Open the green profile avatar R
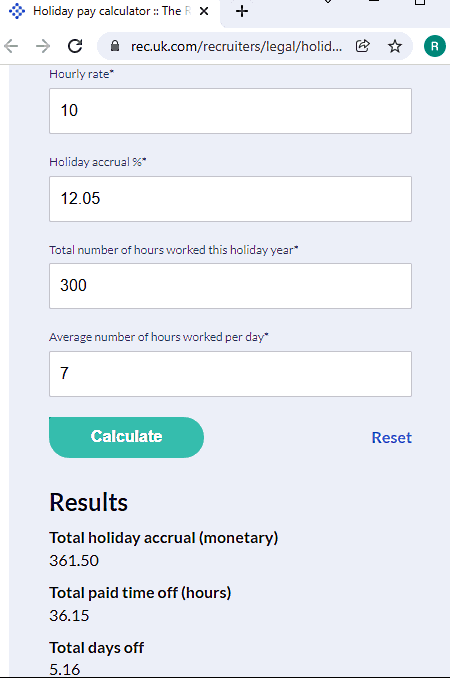Image resolution: width=450 pixels, height=678 pixels. (x=434, y=46)
